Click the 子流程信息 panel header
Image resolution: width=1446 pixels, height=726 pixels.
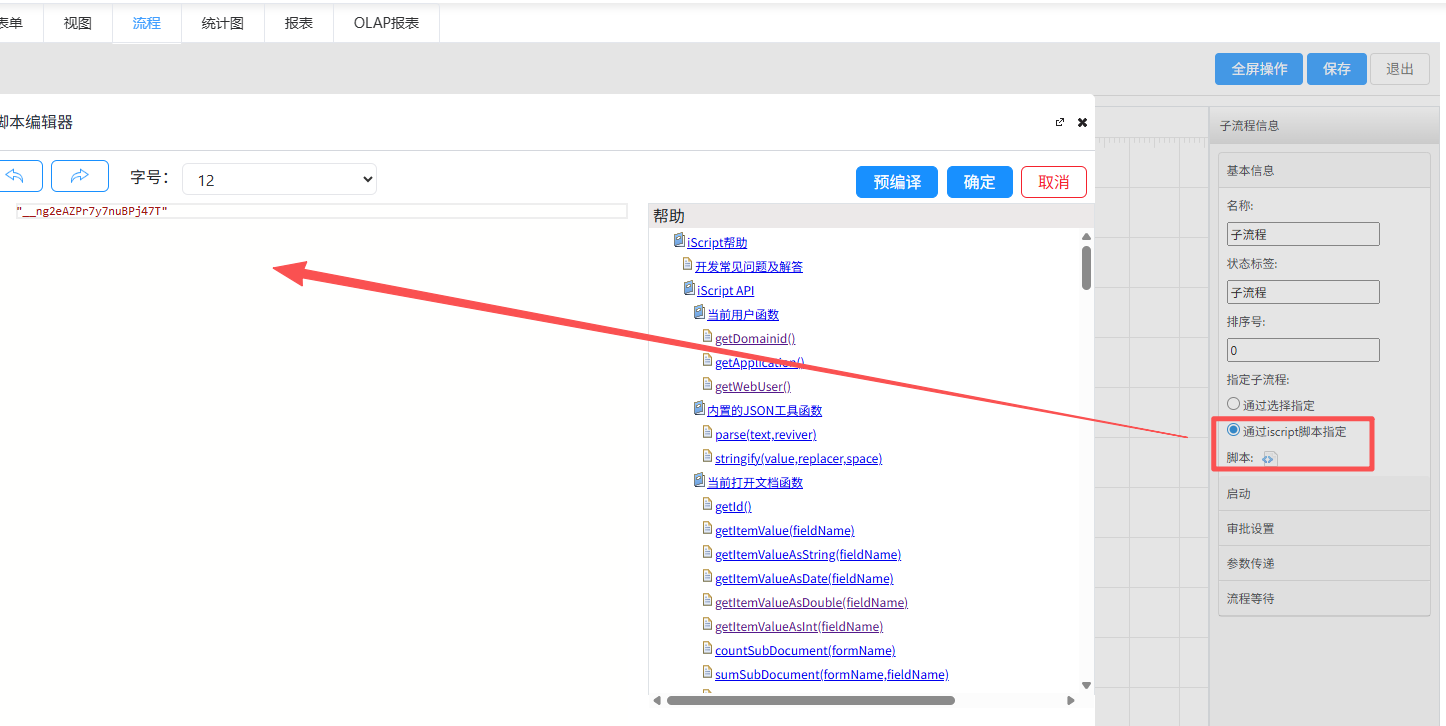pos(1324,126)
